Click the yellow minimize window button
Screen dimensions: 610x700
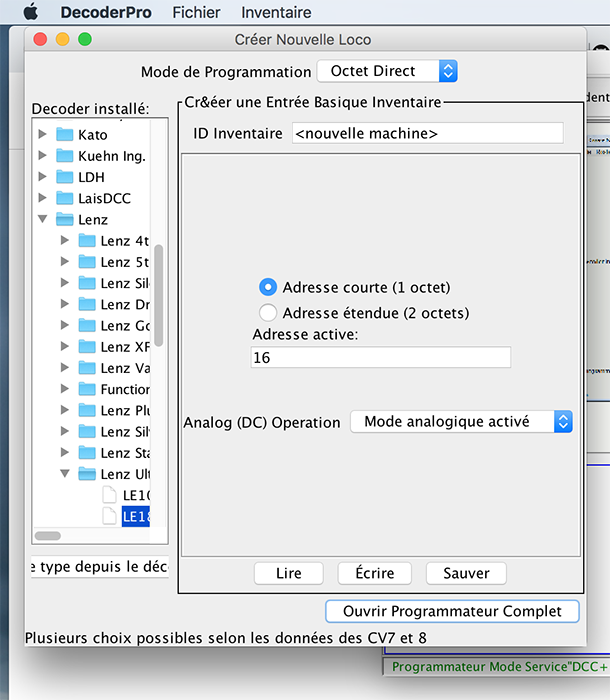tap(63, 39)
